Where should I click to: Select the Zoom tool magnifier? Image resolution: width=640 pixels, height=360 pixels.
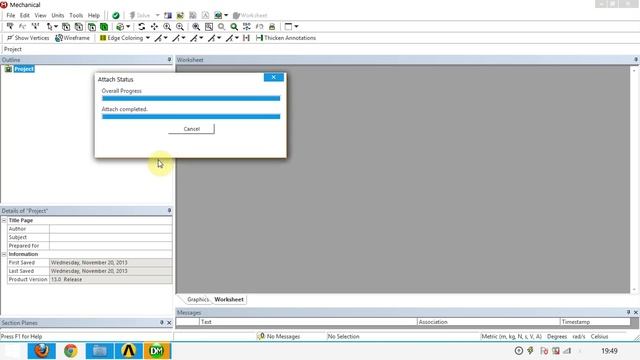coord(167,27)
